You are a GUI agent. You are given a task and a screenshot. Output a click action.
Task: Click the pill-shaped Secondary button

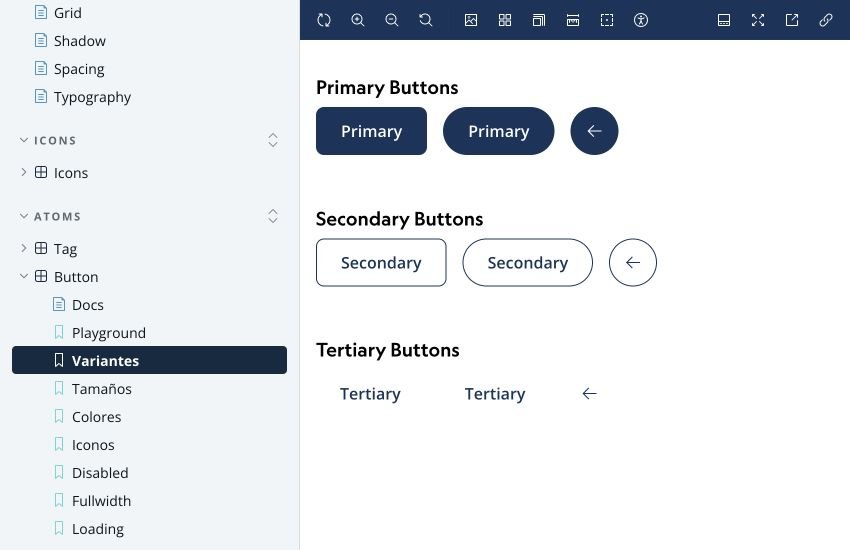click(527, 263)
